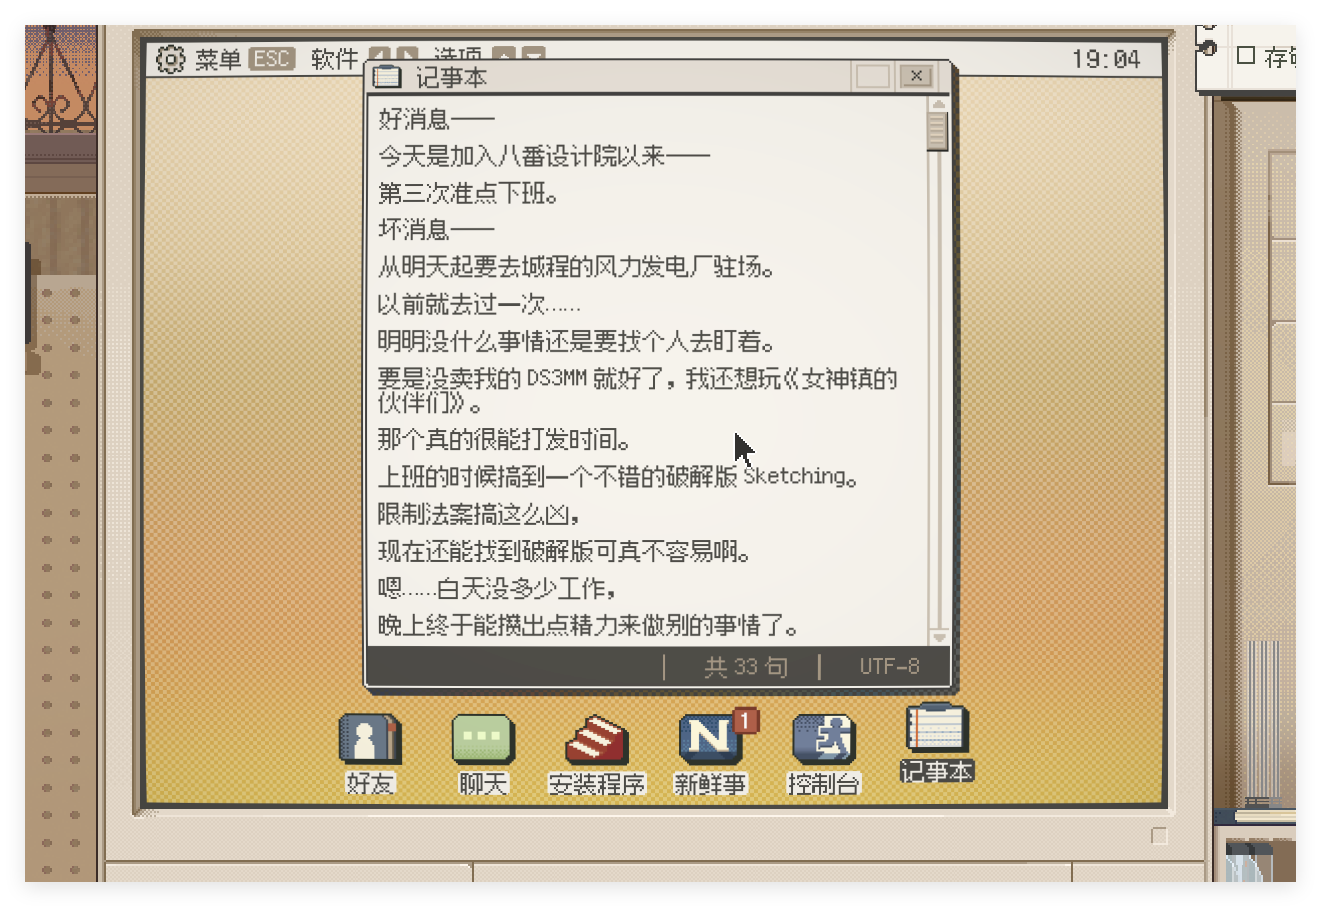Click the blank button left of notepad close
1321x907 pixels.
pyautogui.click(x=872, y=77)
